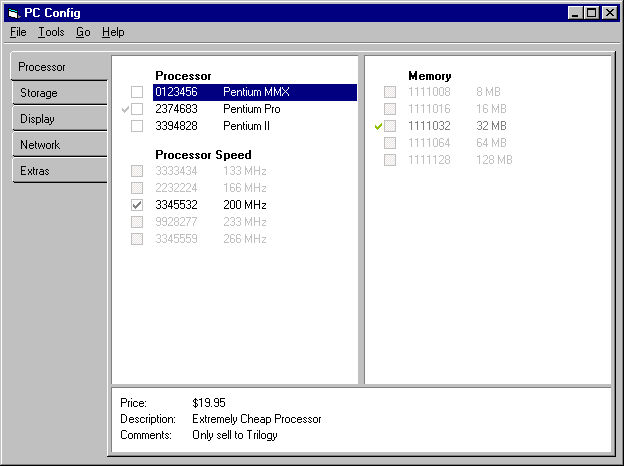Screen dimensions: 624x466
Task: Toggle the 64 MB memory checkbox
Action: (x=390, y=143)
